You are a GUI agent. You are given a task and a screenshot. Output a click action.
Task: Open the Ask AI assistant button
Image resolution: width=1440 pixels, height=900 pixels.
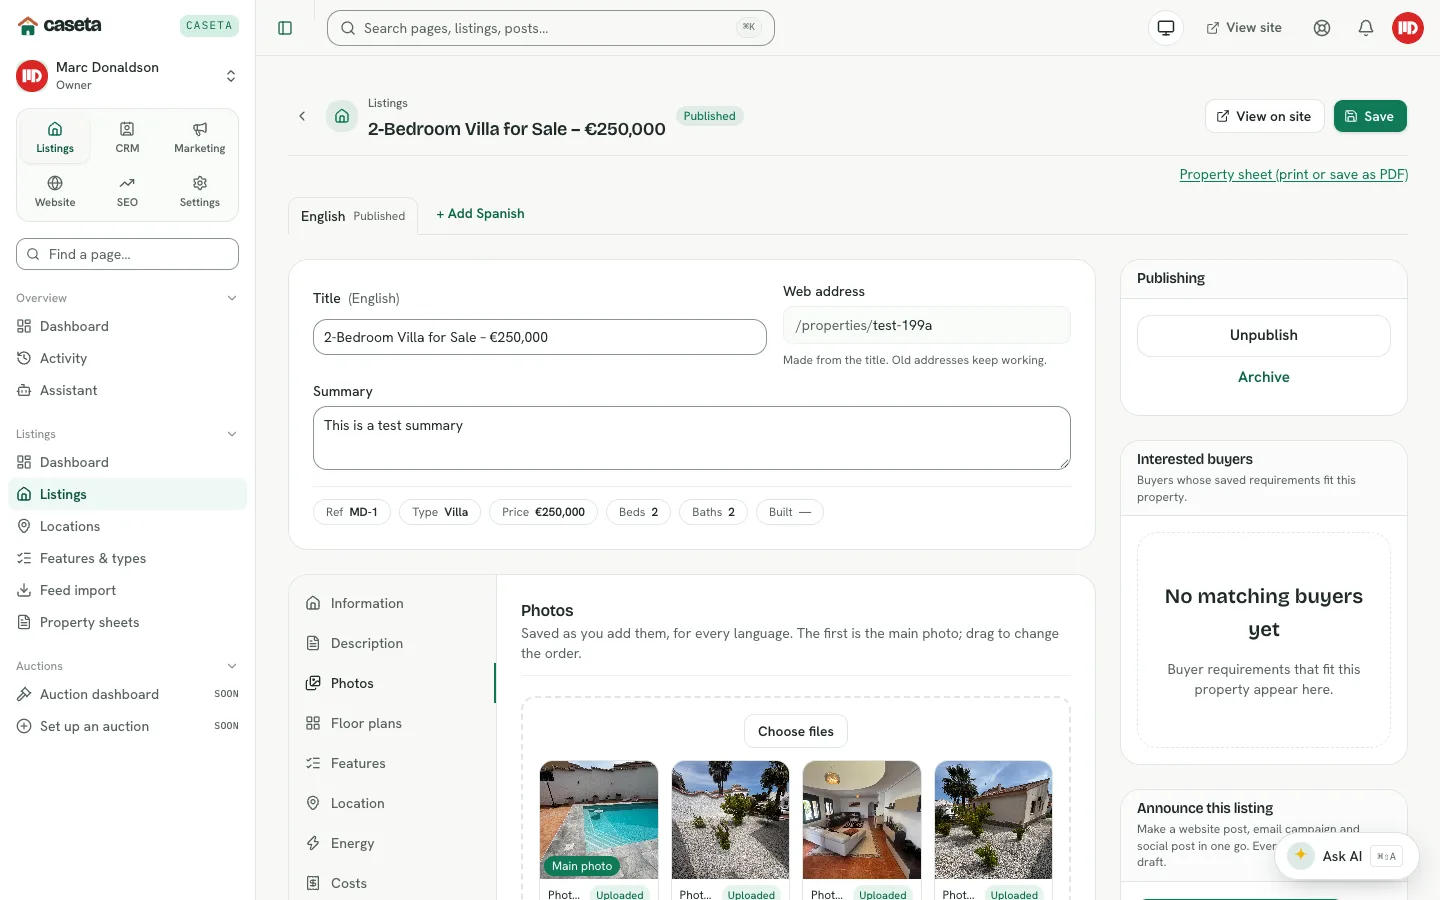click(x=1346, y=856)
